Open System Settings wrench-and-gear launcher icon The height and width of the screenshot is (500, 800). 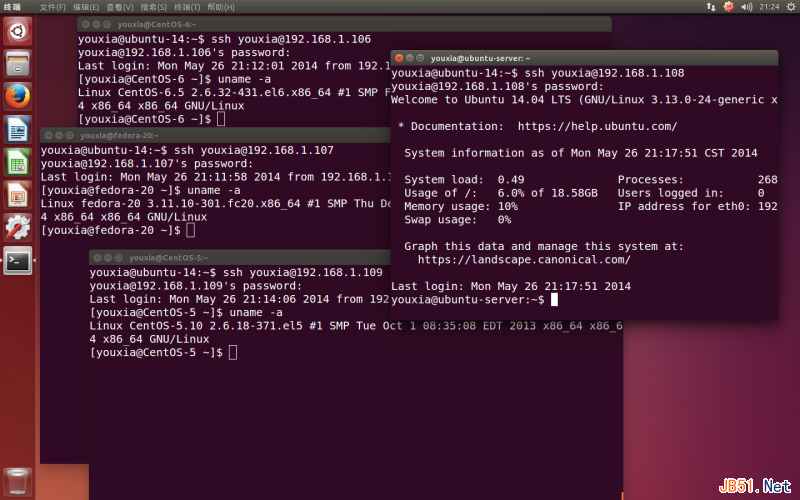tap(18, 228)
